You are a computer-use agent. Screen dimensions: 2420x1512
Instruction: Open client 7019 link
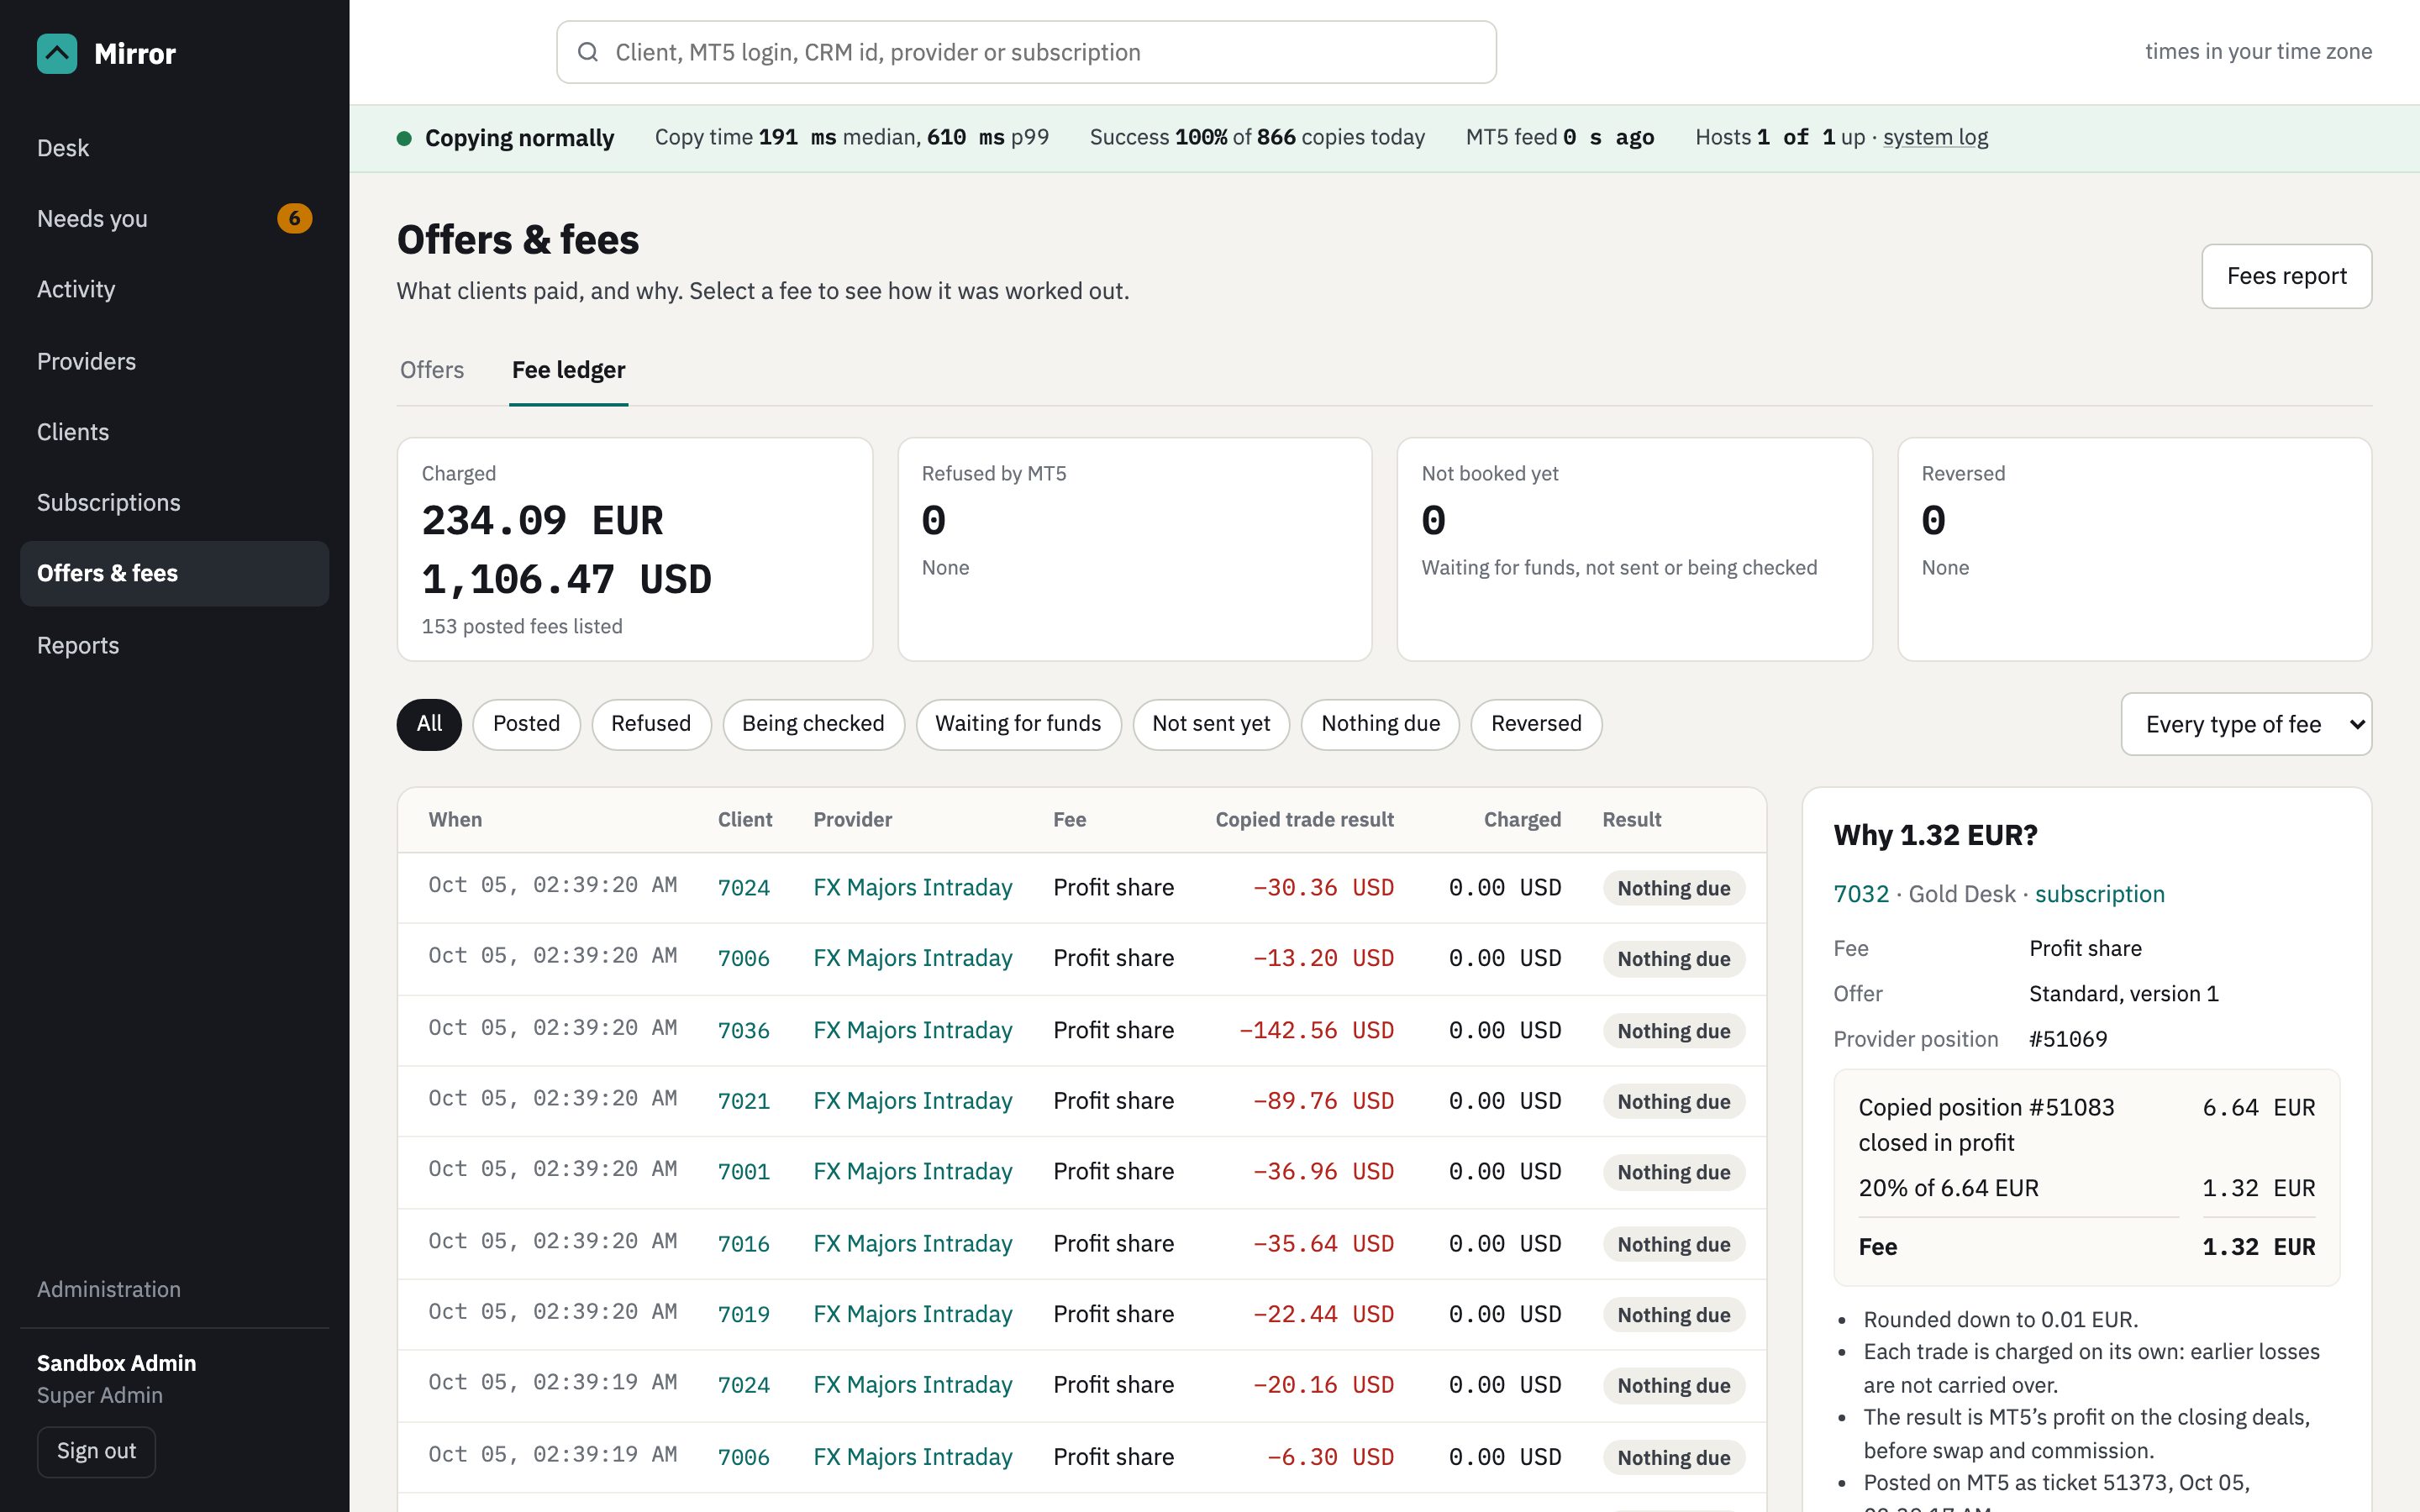tap(744, 1314)
